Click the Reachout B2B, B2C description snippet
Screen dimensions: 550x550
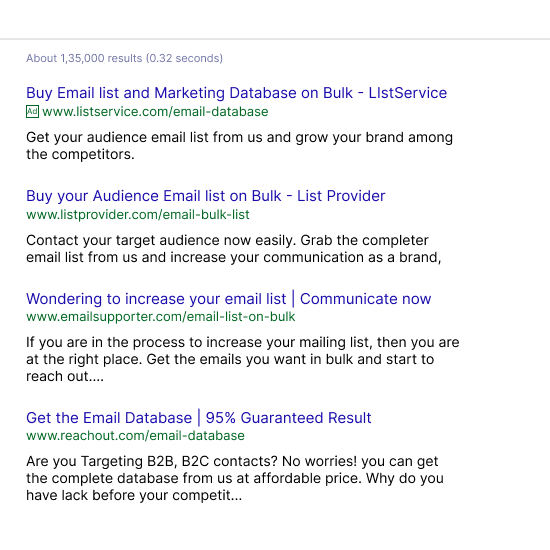click(x=235, y=478)
